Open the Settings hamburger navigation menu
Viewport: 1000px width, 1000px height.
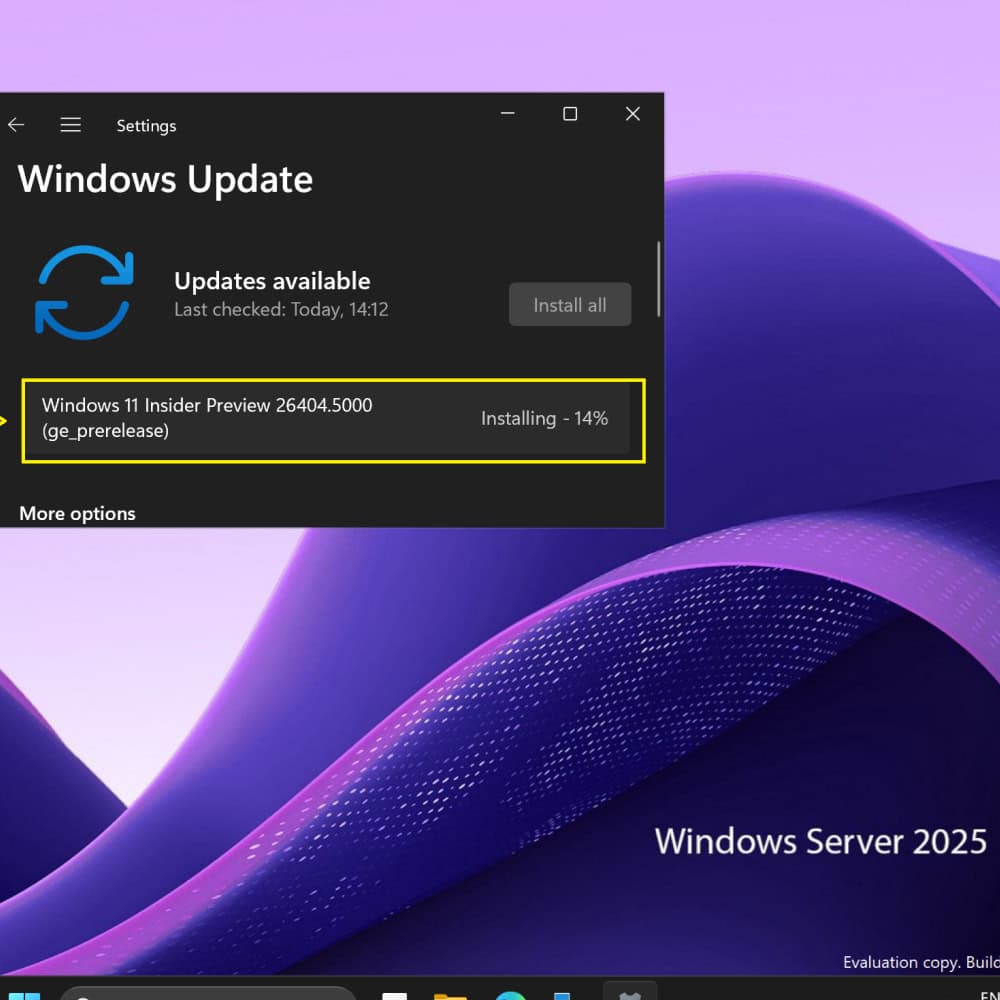(70, 124)
